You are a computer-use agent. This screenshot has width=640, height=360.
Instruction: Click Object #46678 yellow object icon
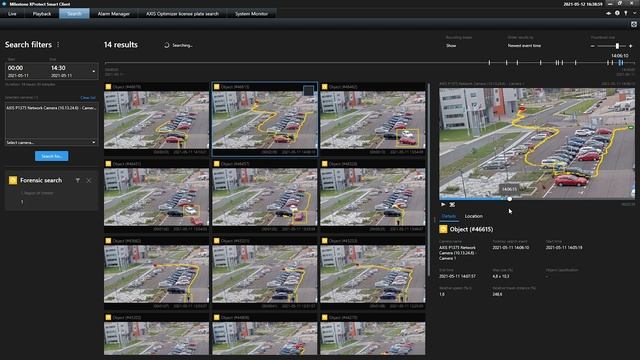click(108, 87)
